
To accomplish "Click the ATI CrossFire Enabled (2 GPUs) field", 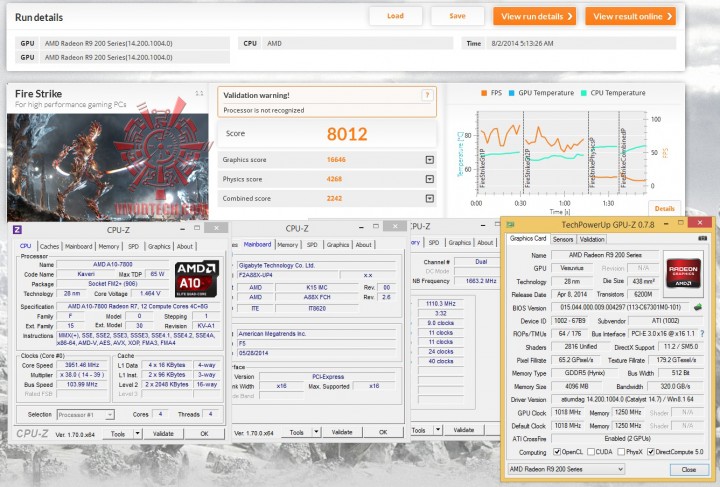I will (627, 438).
